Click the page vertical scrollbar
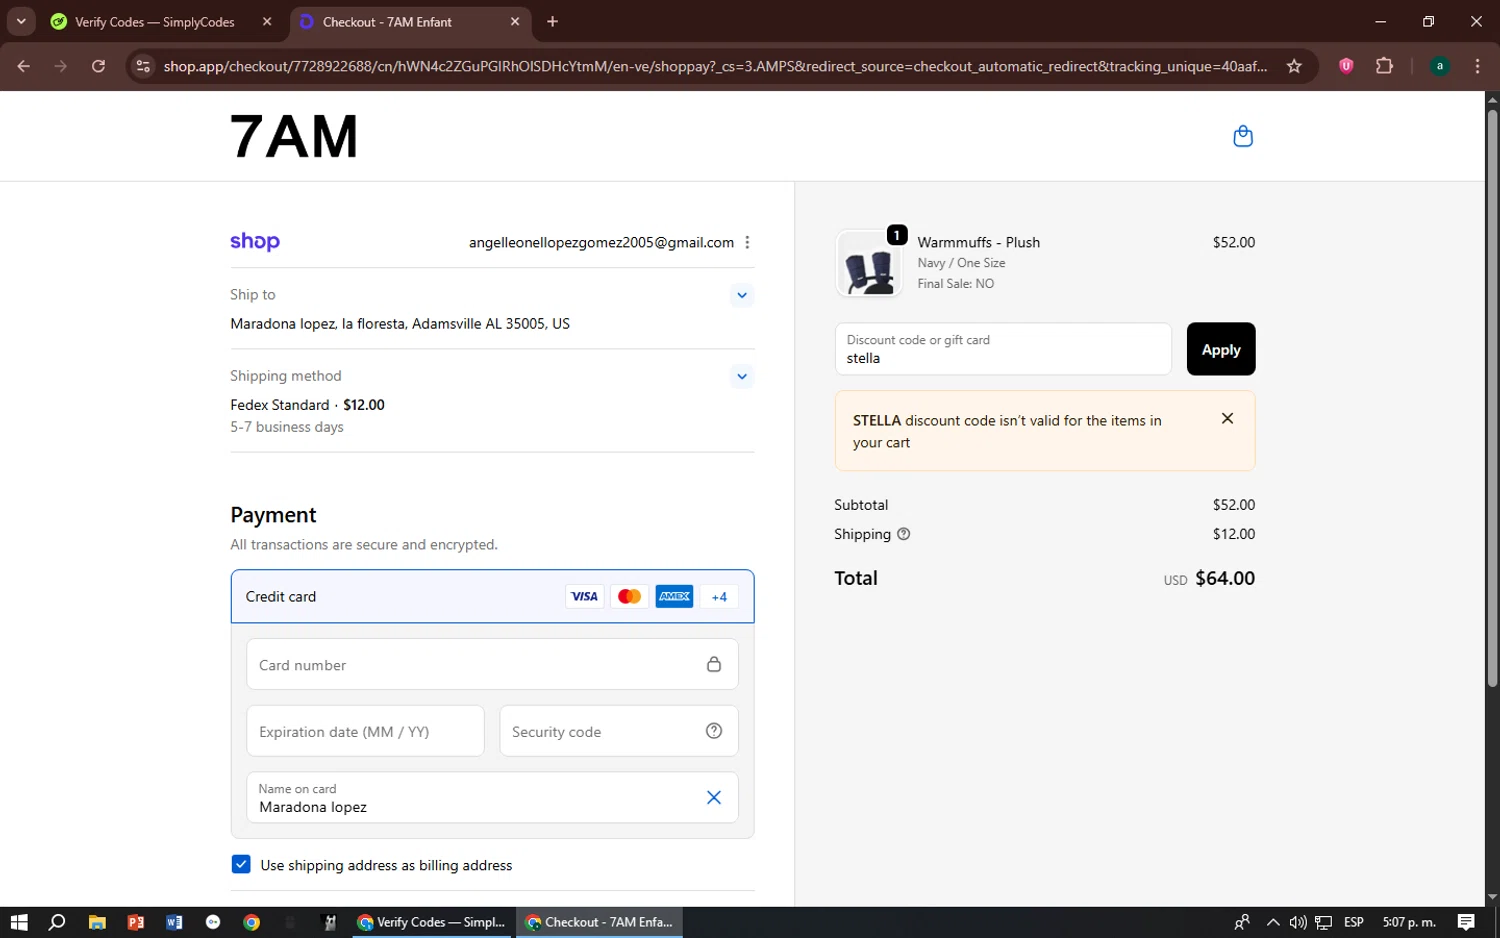Viewport: 1500px width, 938px height. click(x=1492, y=398)
